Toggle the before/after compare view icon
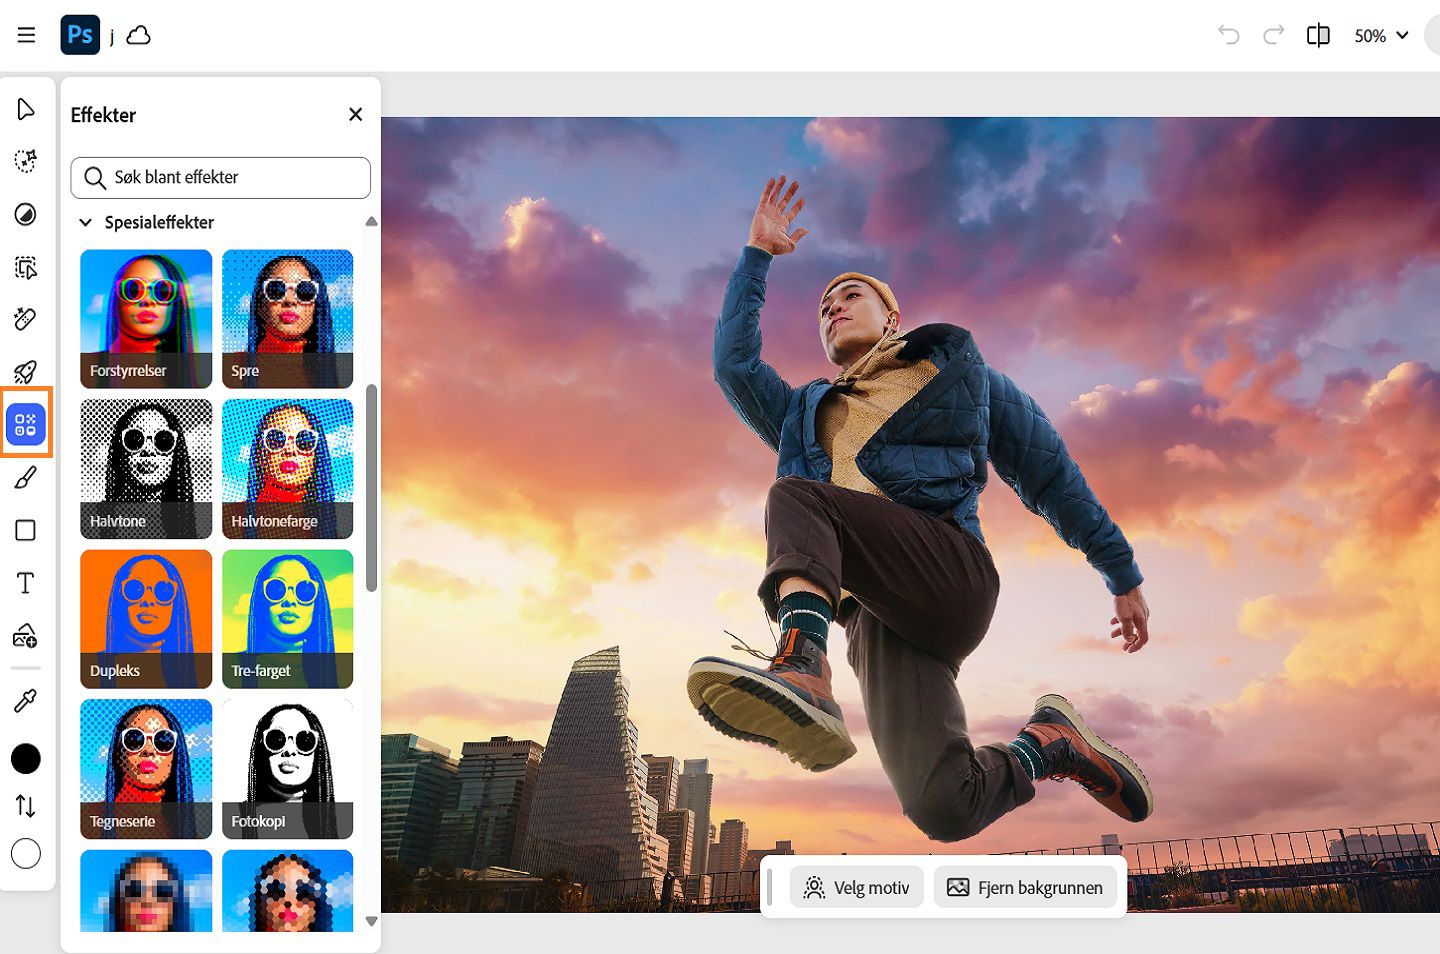This screenshot has height=954, width=1440. point(1318,36)
